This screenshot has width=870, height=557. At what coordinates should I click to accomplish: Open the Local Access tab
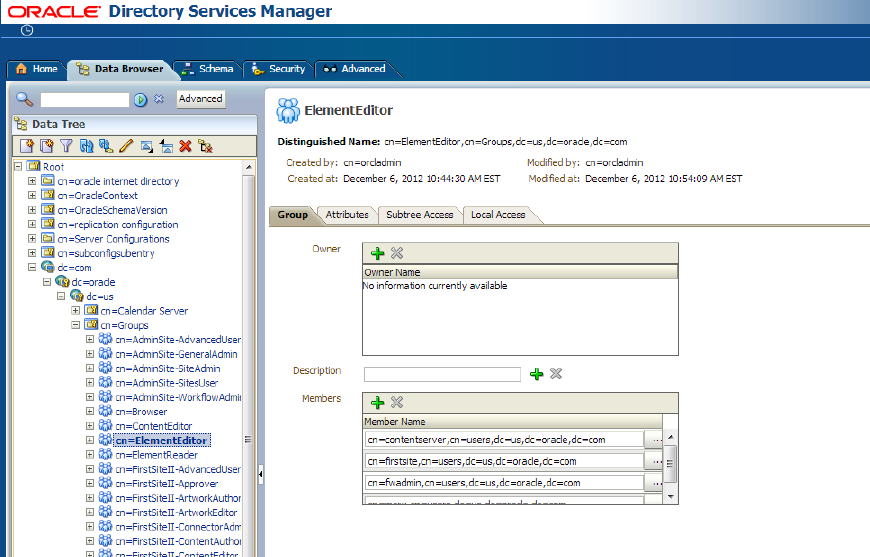point(498,215)
